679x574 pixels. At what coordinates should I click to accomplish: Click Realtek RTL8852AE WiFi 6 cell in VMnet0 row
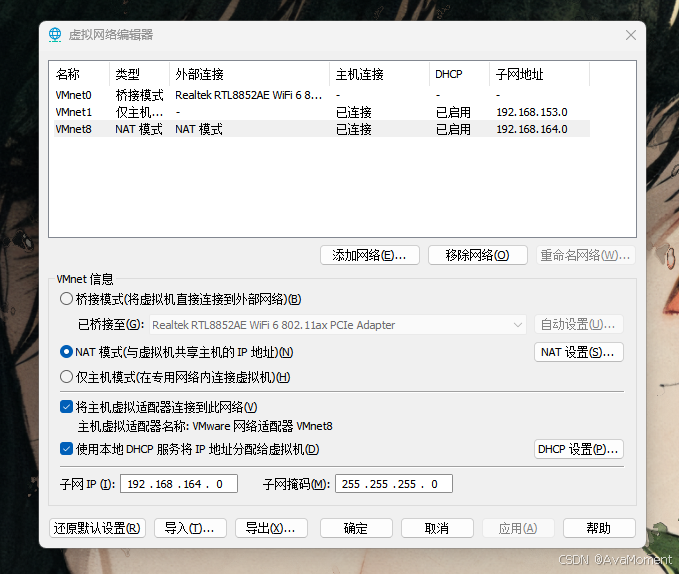[249, 95]
